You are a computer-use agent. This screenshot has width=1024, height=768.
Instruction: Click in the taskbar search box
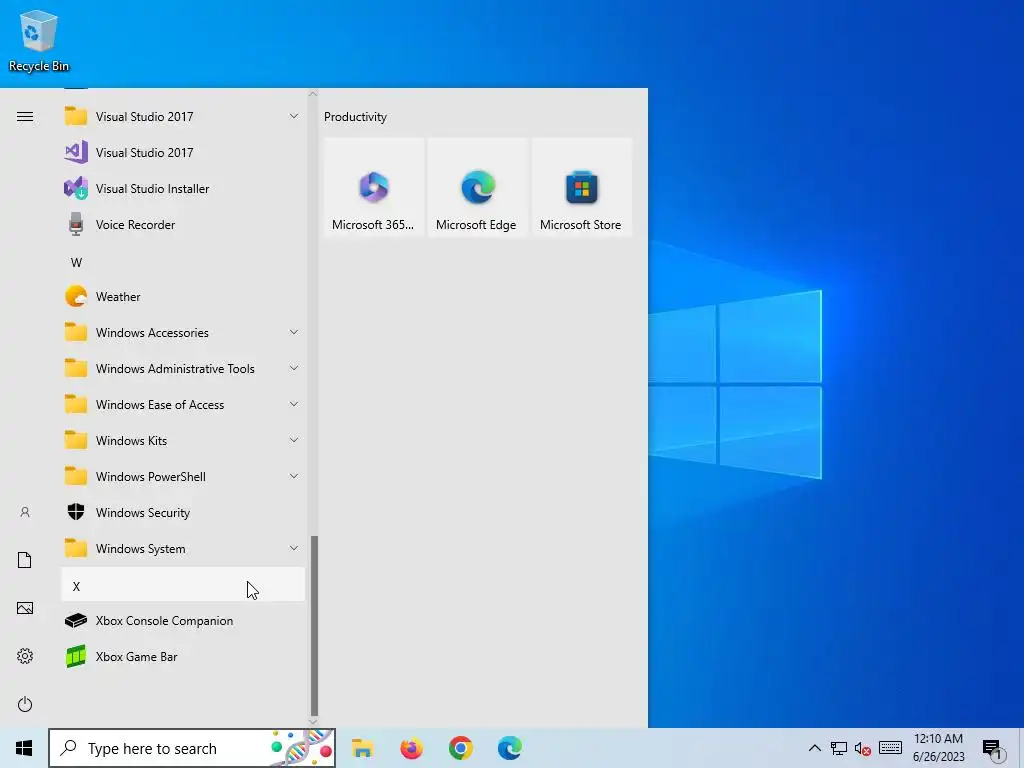tap(192, 748)
